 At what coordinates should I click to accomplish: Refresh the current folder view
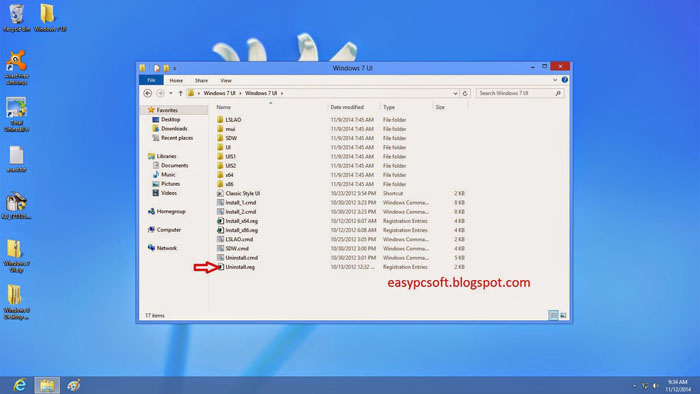click(465, 93)
